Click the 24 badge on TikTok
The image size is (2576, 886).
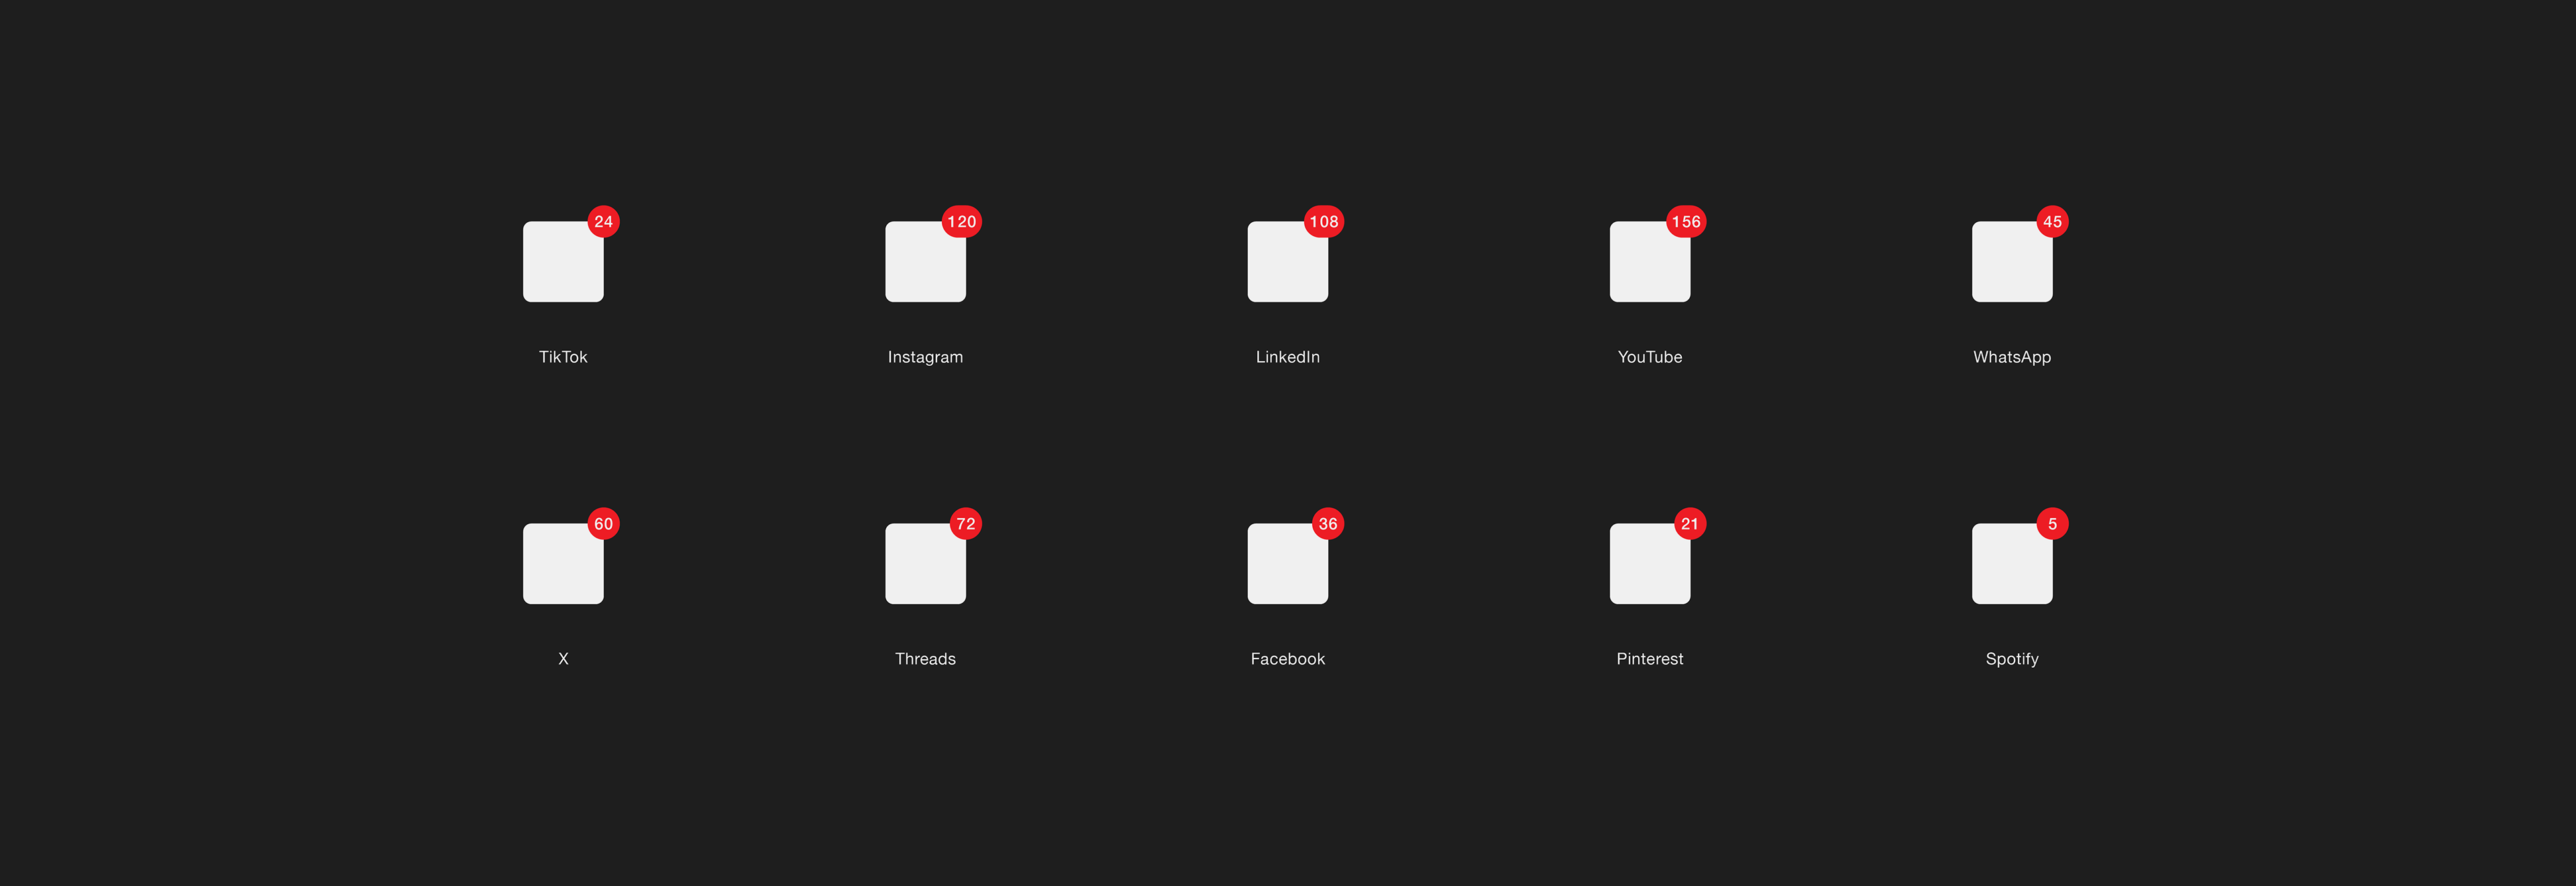pos(603,222)
